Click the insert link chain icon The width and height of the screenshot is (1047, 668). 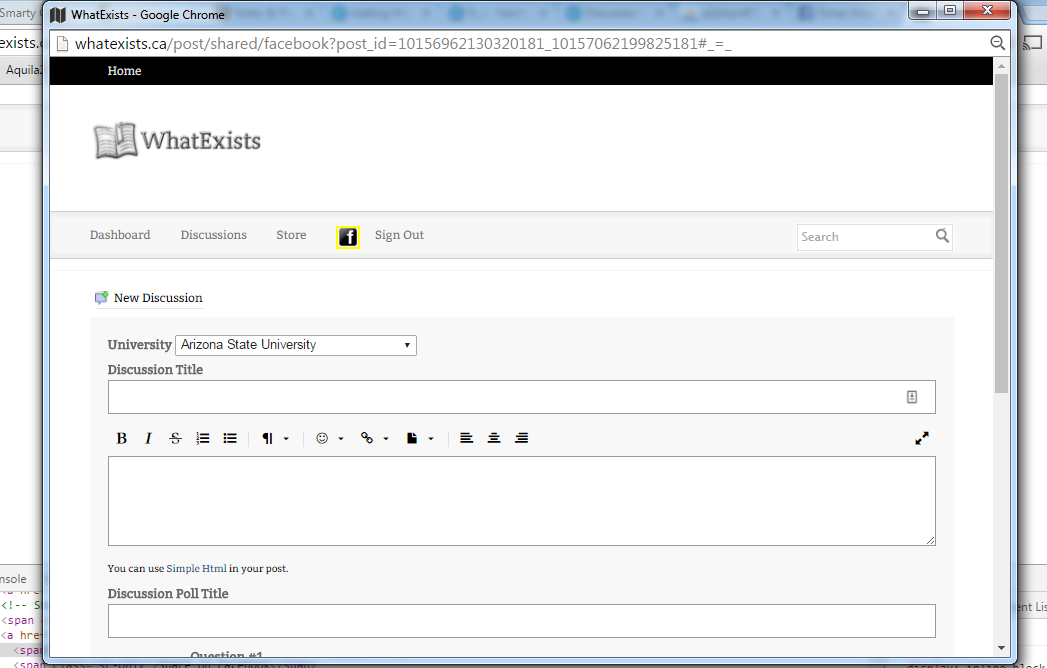pyautogui.click(x=367, y=438)
